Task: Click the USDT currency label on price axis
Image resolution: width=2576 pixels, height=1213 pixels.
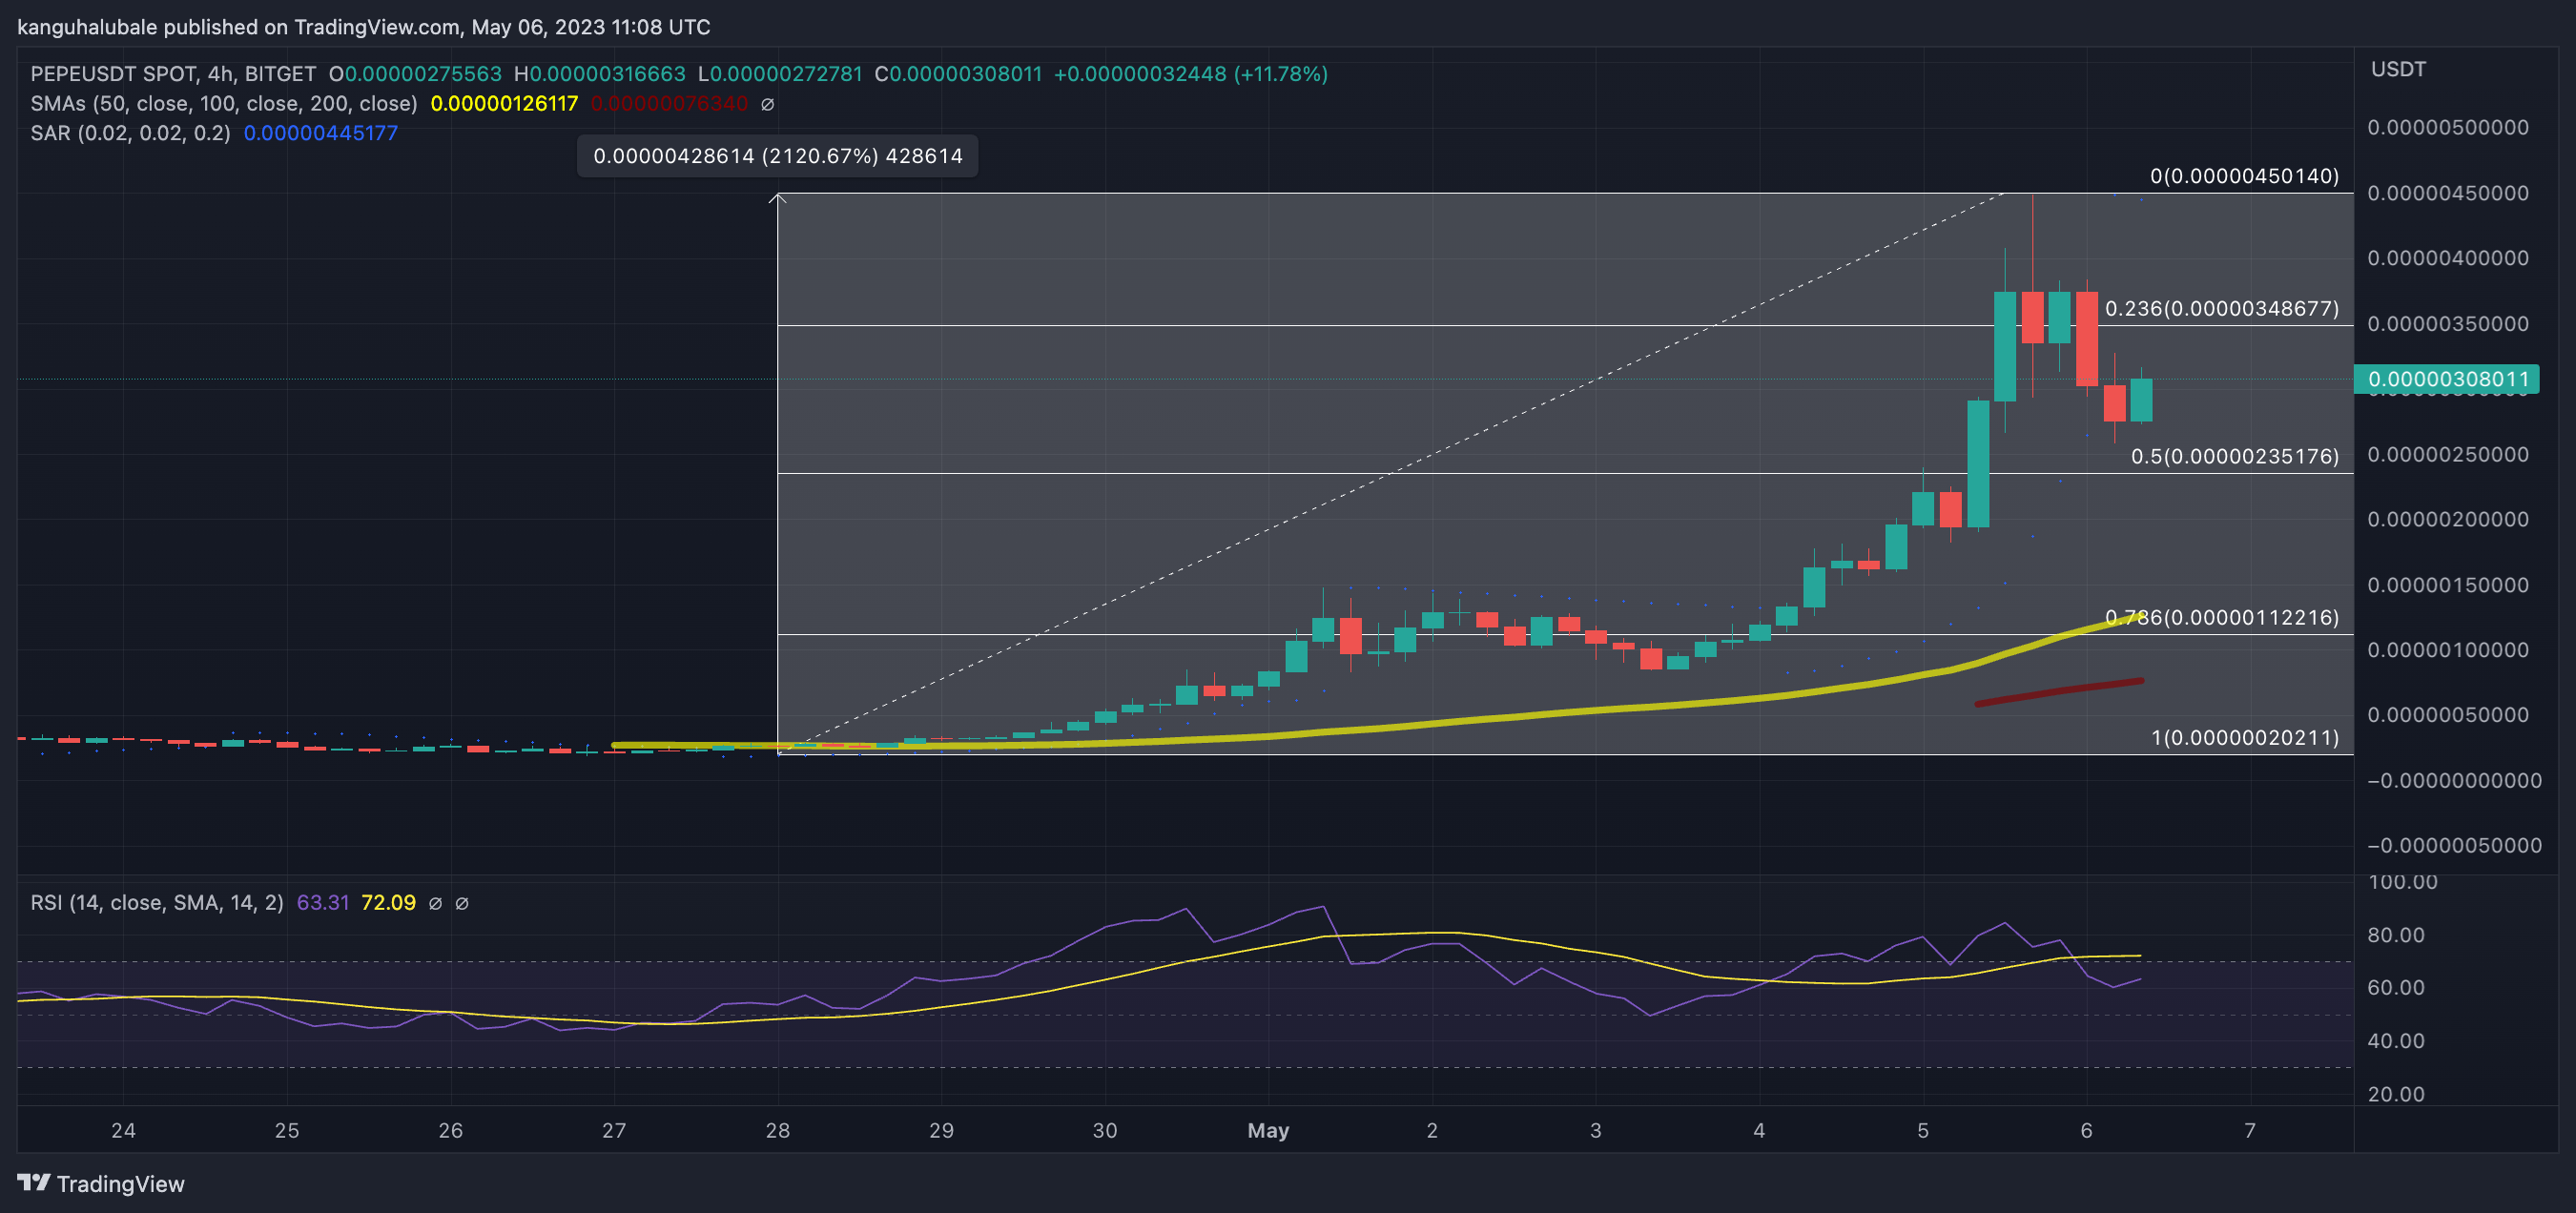Action: tap(2398, 69)
